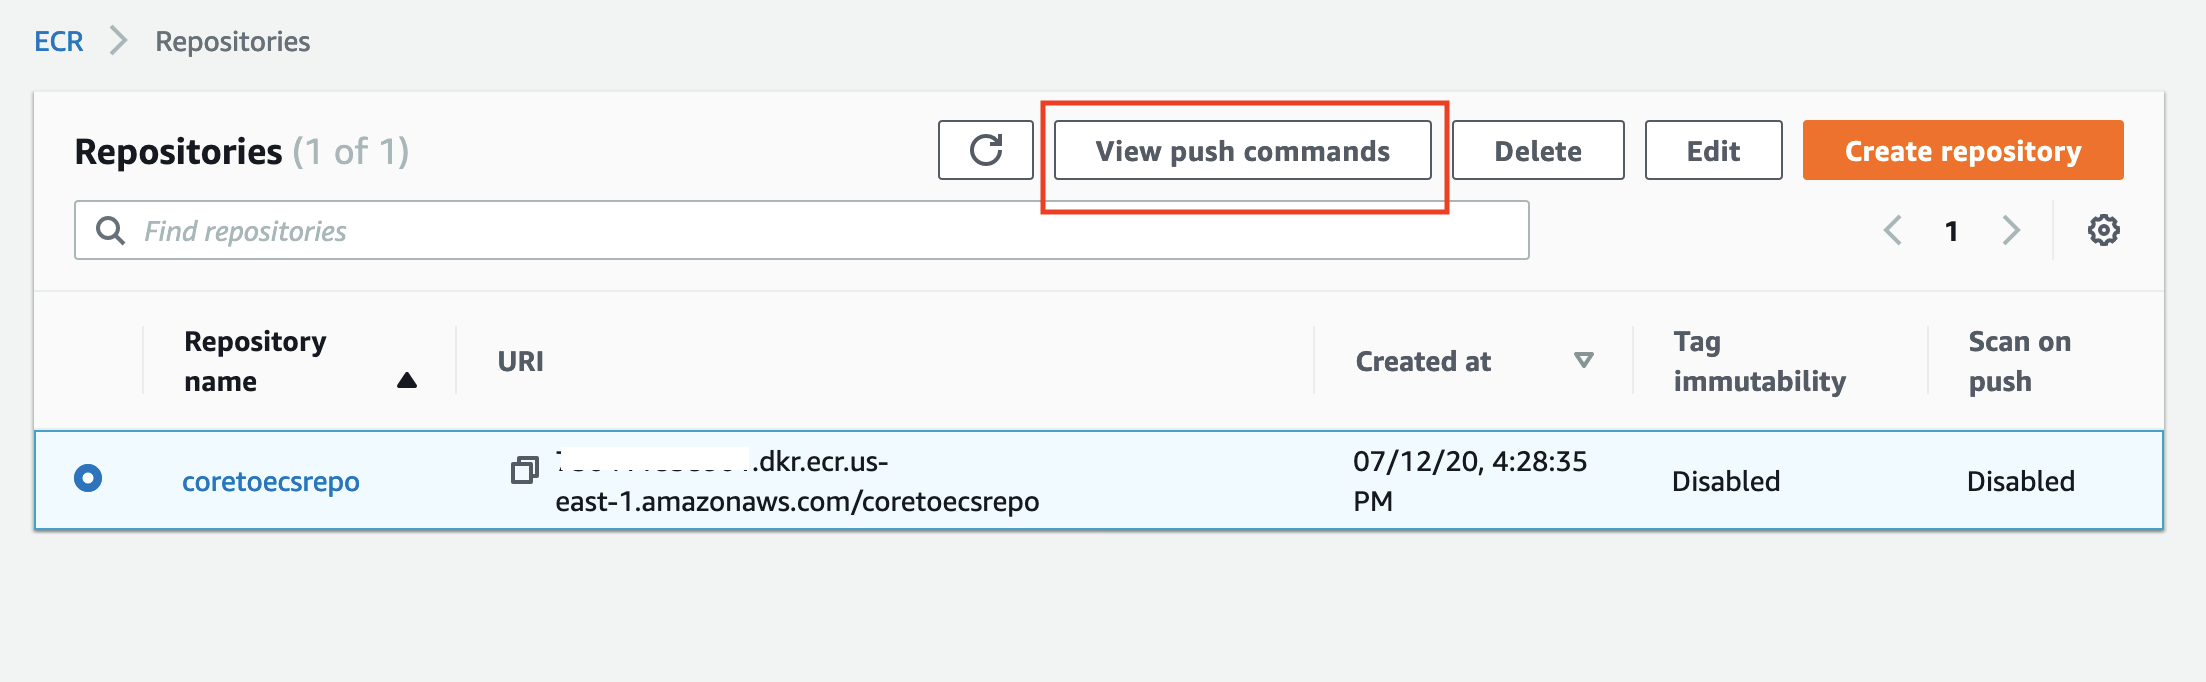Open breadcrumb chevron next to ECR
The height and width of the screenshot is (682, 2206).
point(118,41)
